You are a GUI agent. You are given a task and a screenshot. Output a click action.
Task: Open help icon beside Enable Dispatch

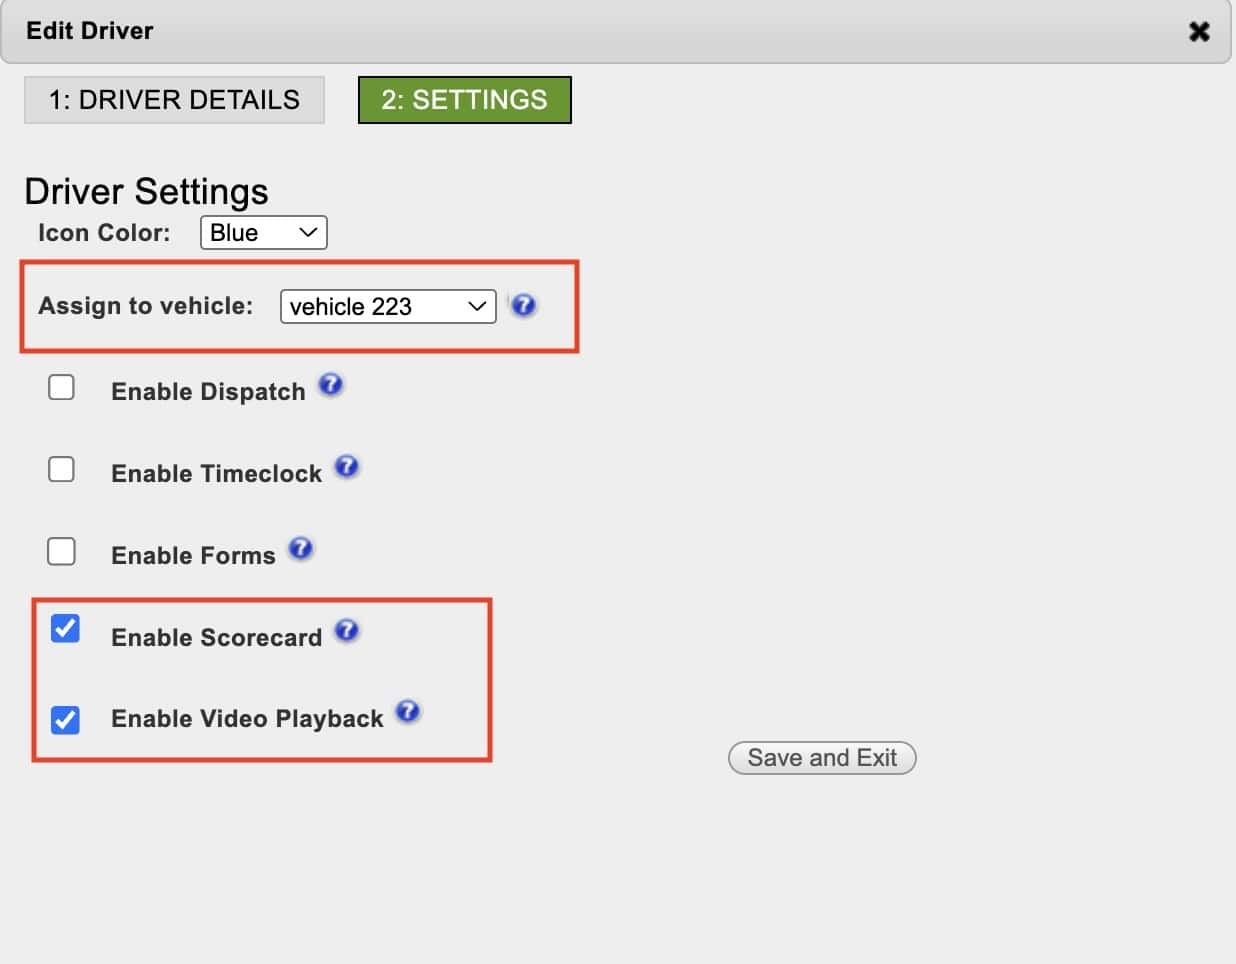331,385
